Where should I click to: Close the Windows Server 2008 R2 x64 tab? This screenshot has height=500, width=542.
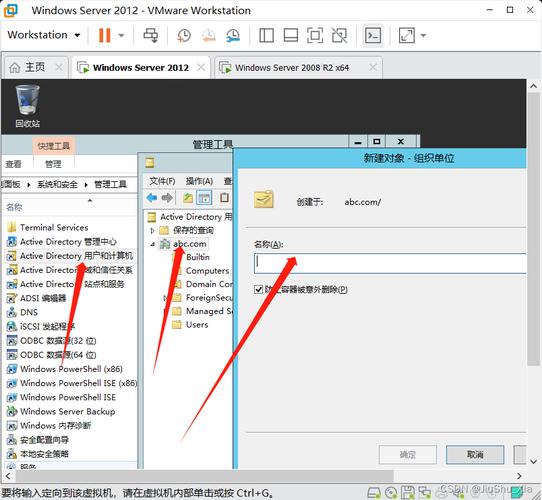[x=373, y=67]
